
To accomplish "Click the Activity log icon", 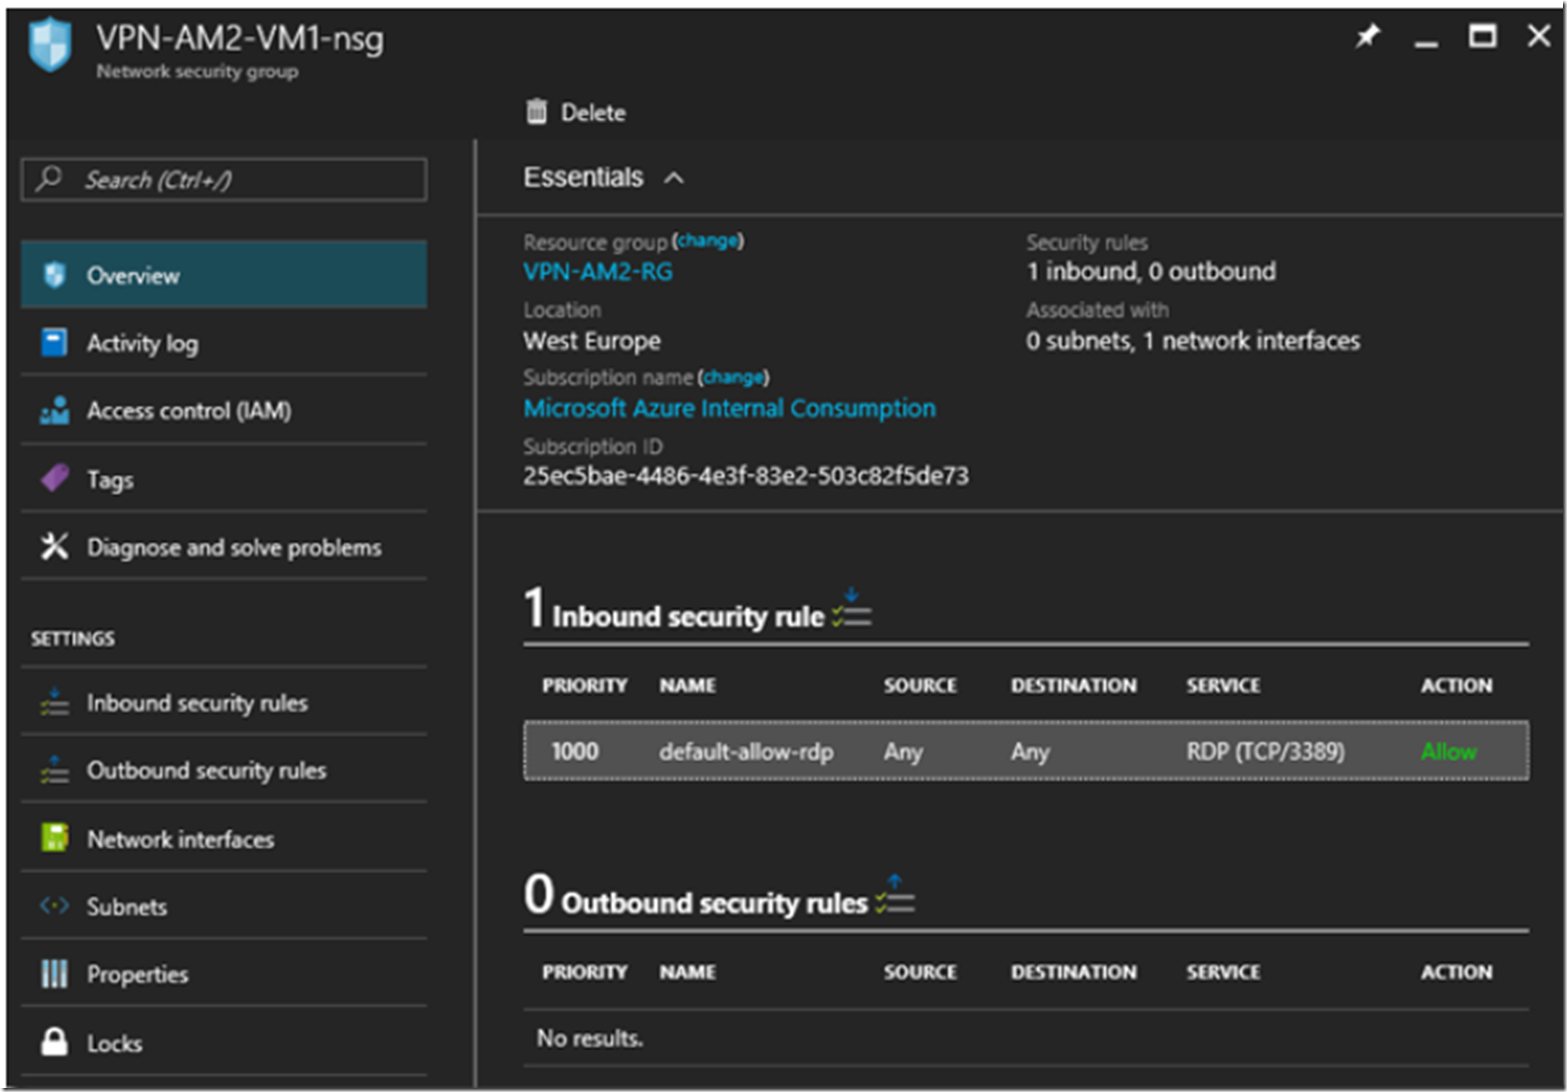I will click(54, 342).
